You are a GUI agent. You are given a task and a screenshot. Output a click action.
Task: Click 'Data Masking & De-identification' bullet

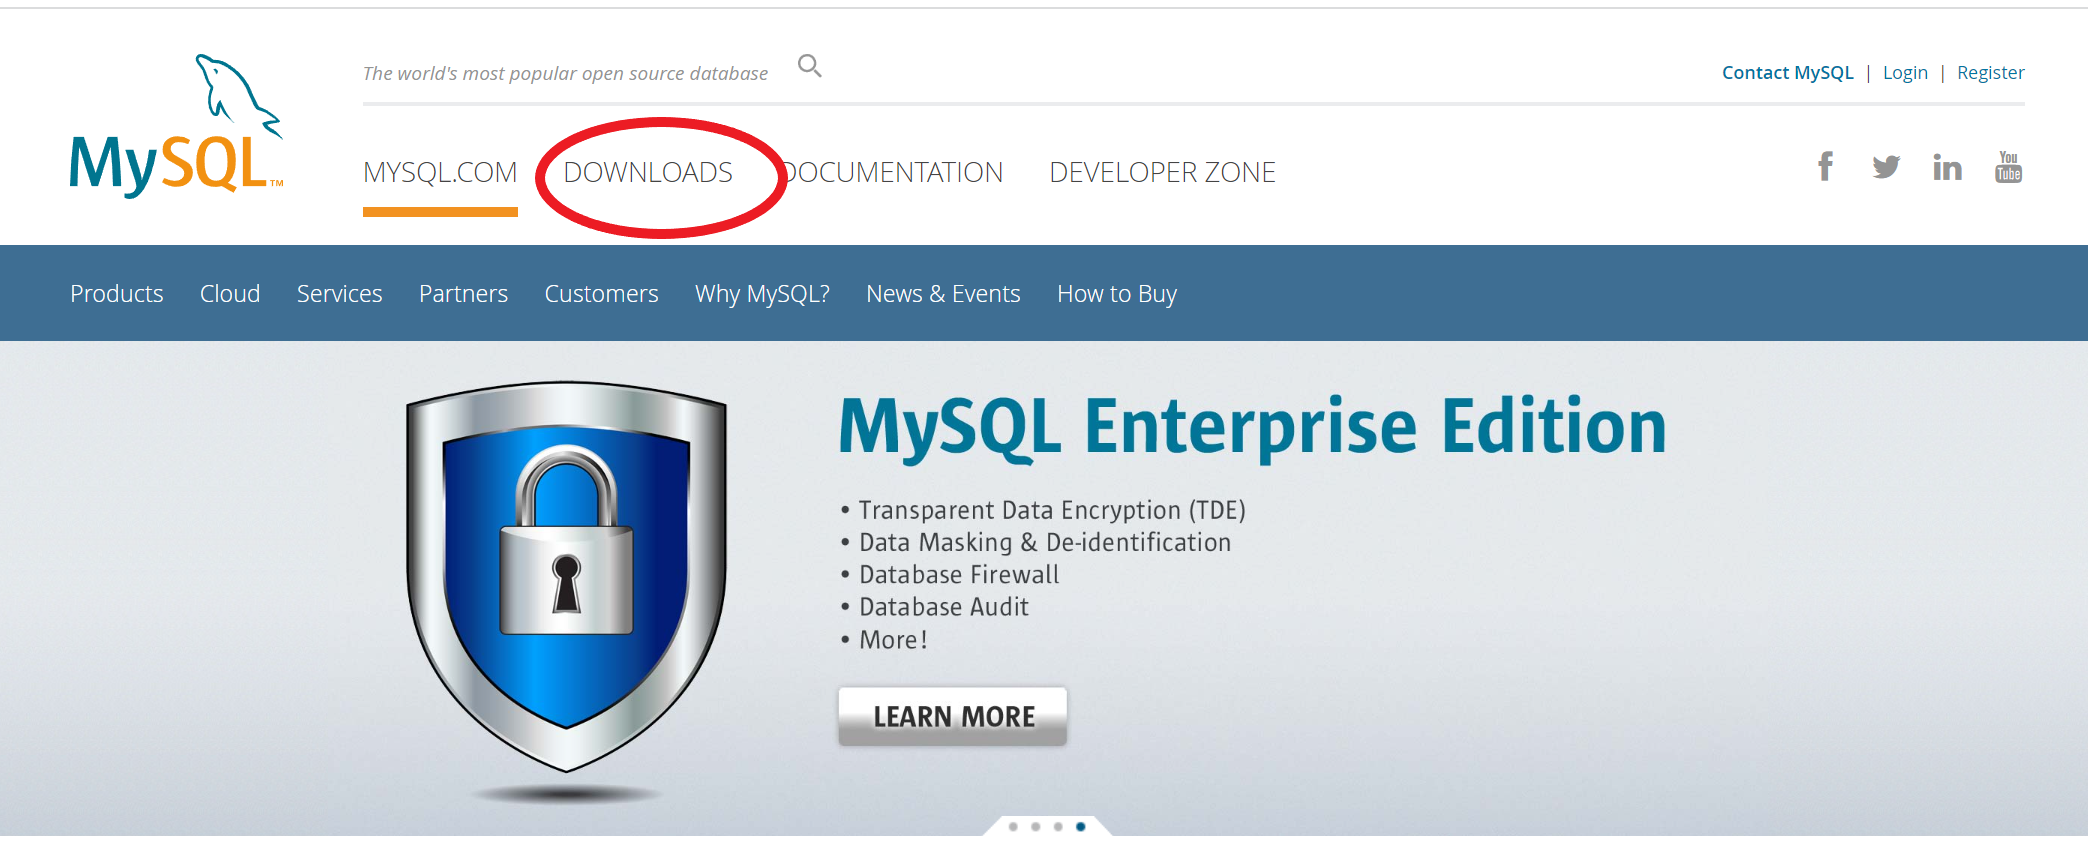pos(1045,542)
